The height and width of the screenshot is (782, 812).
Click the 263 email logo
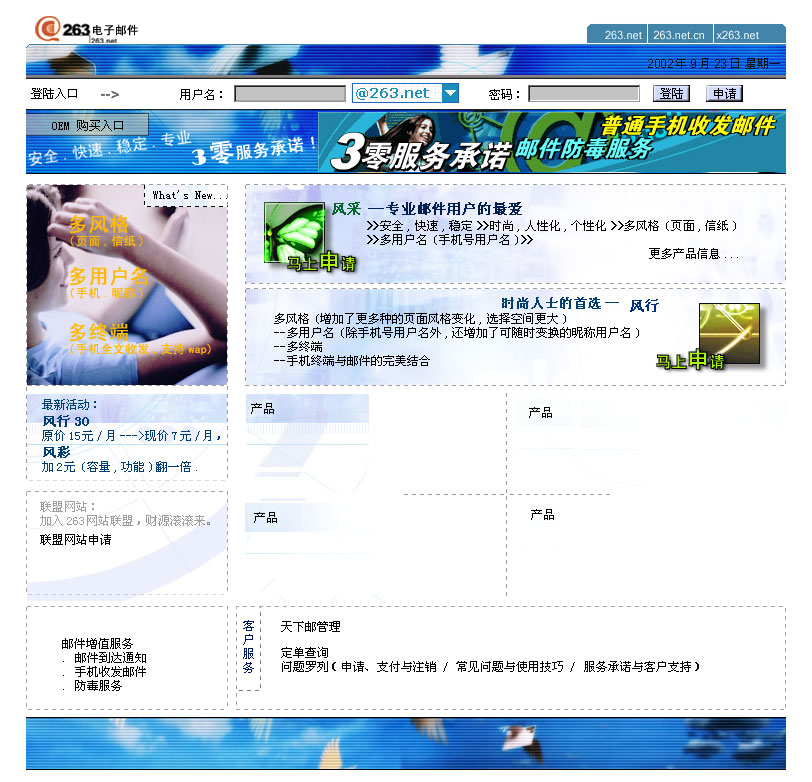coord(86,29)
